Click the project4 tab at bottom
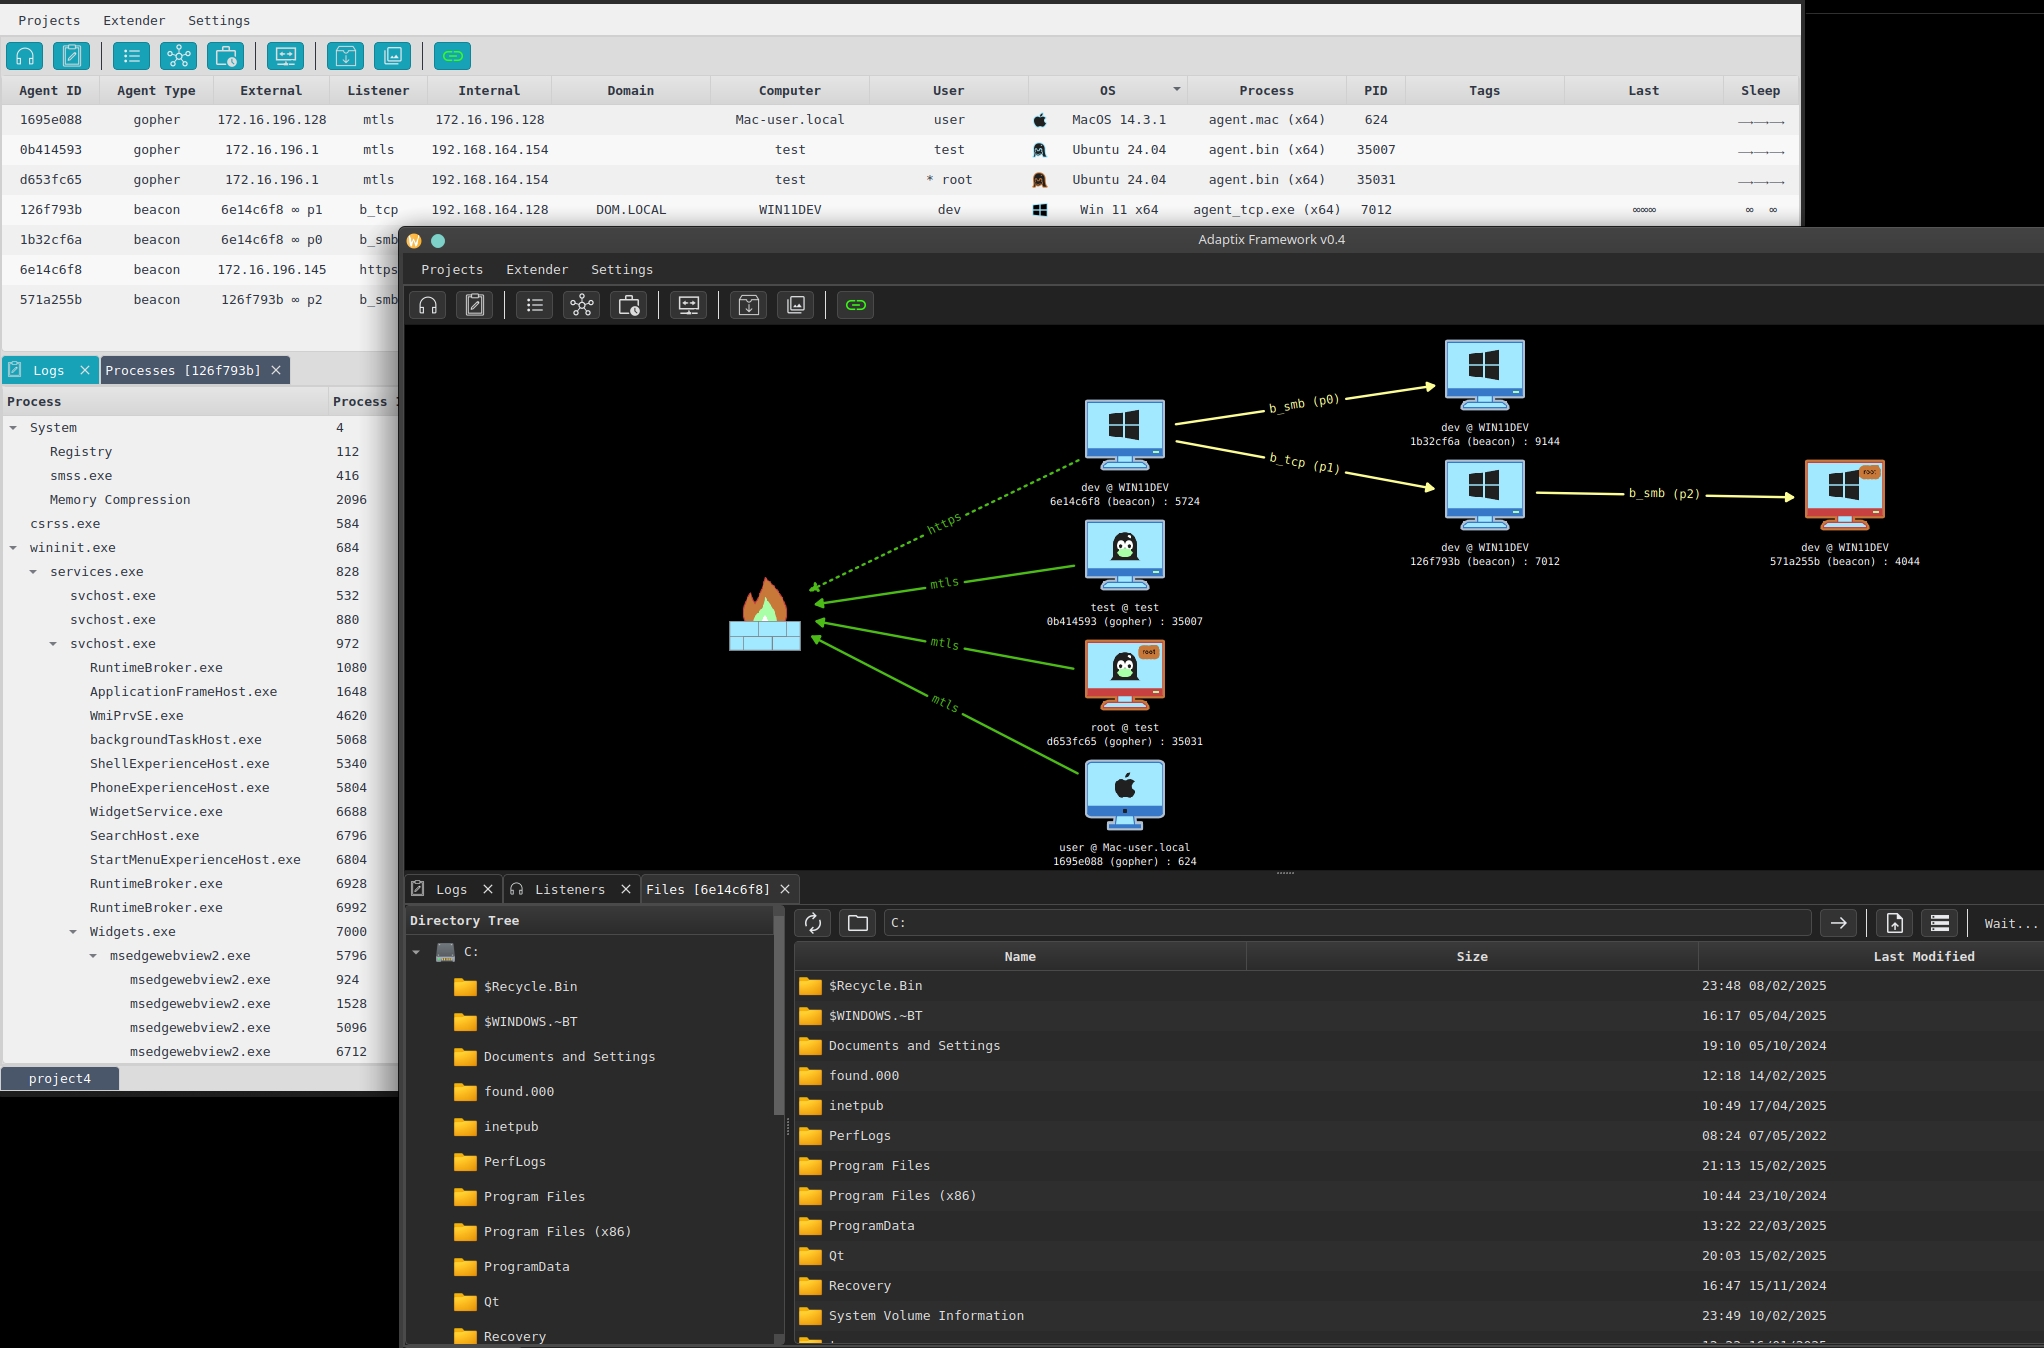 pyautogui.click(x=60, y=1078)
